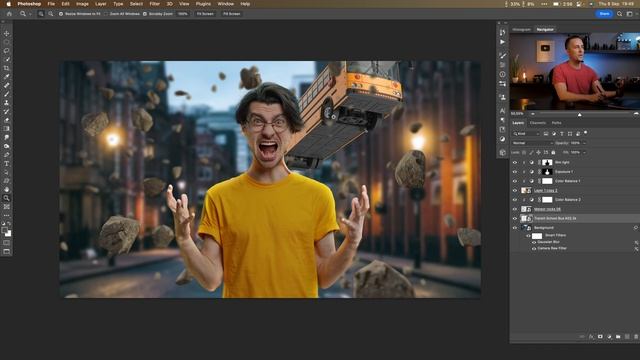Open the Filter menu

tap(154, 4)
